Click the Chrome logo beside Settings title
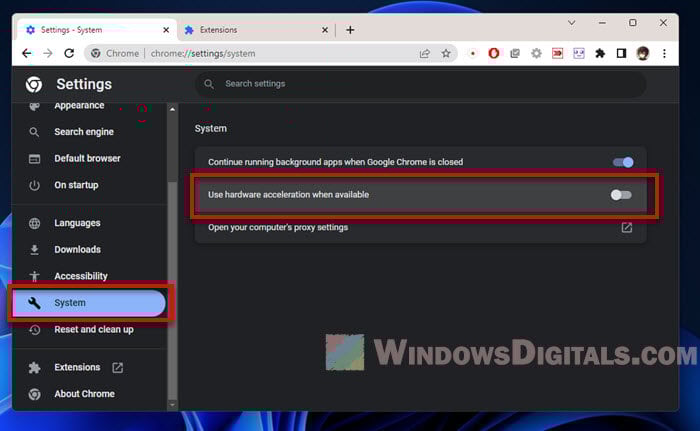 [34, 84]
